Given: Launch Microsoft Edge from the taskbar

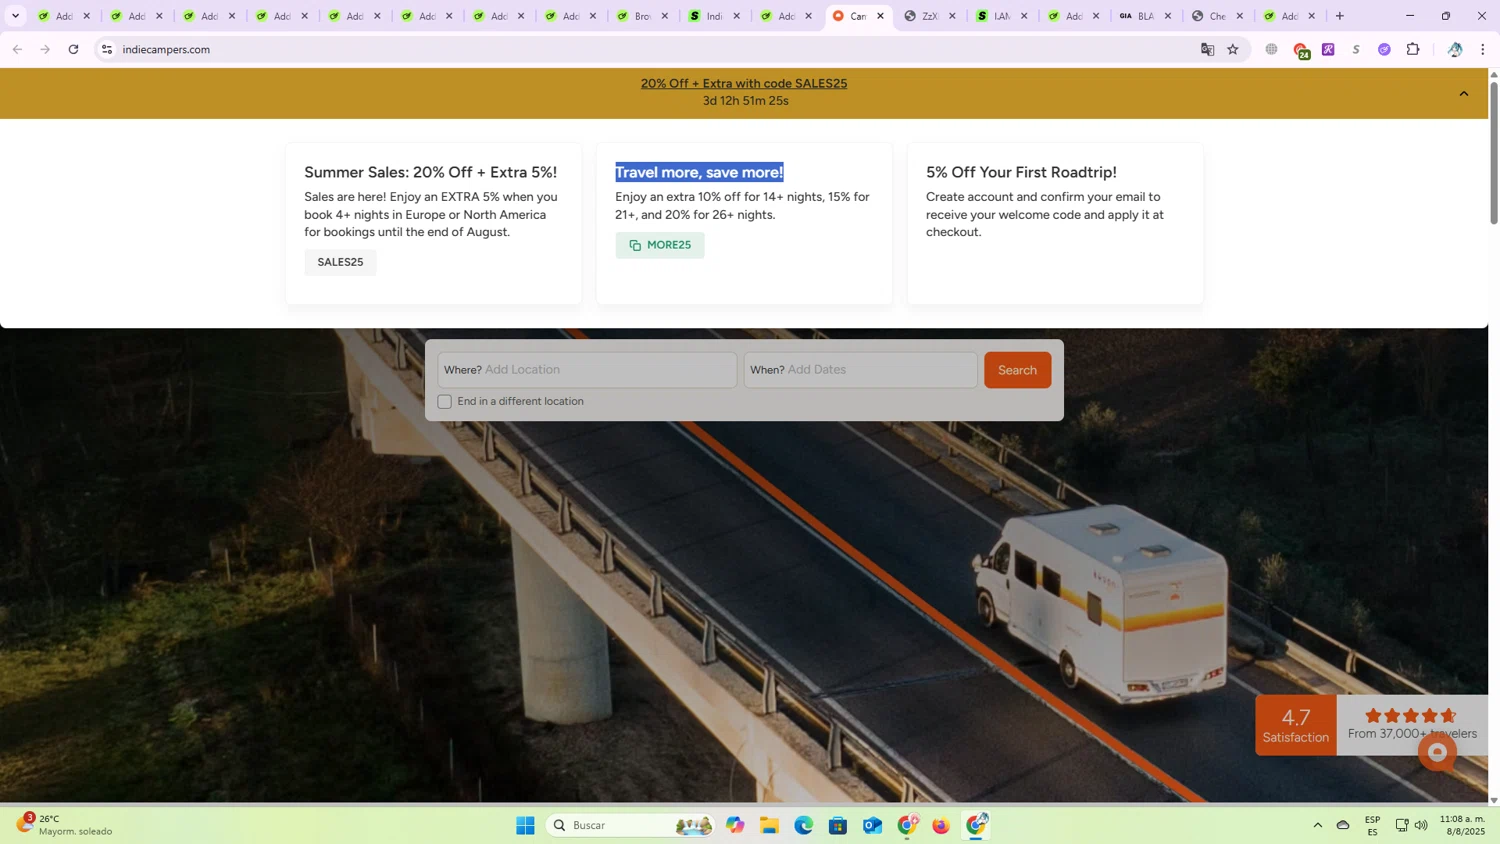Looking at the screenshot, I should 804,825.
